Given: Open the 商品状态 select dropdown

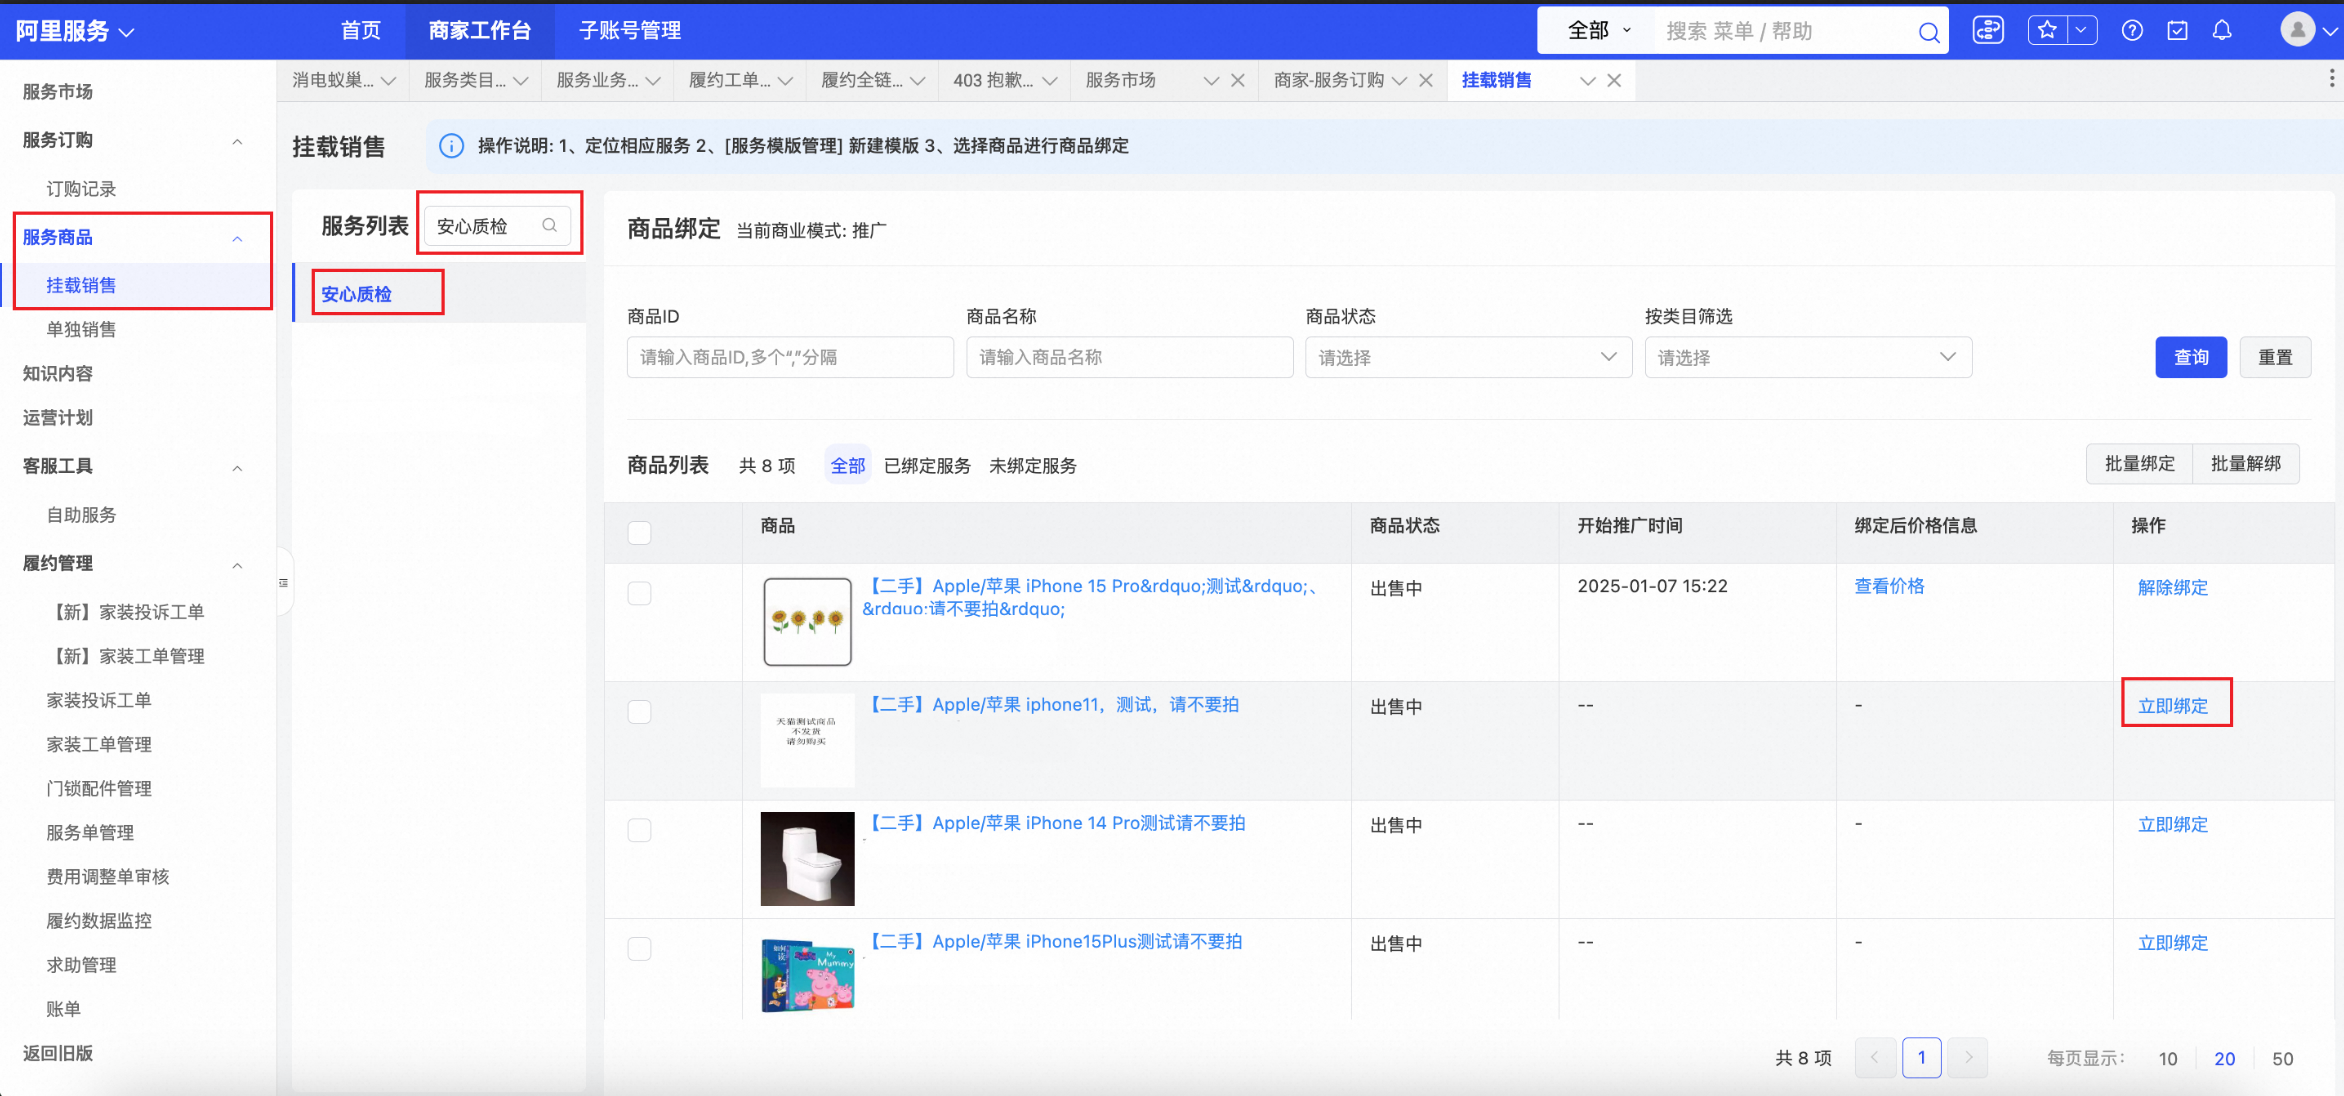Looking at the screenshot, I should click(x=1468, y=357).
